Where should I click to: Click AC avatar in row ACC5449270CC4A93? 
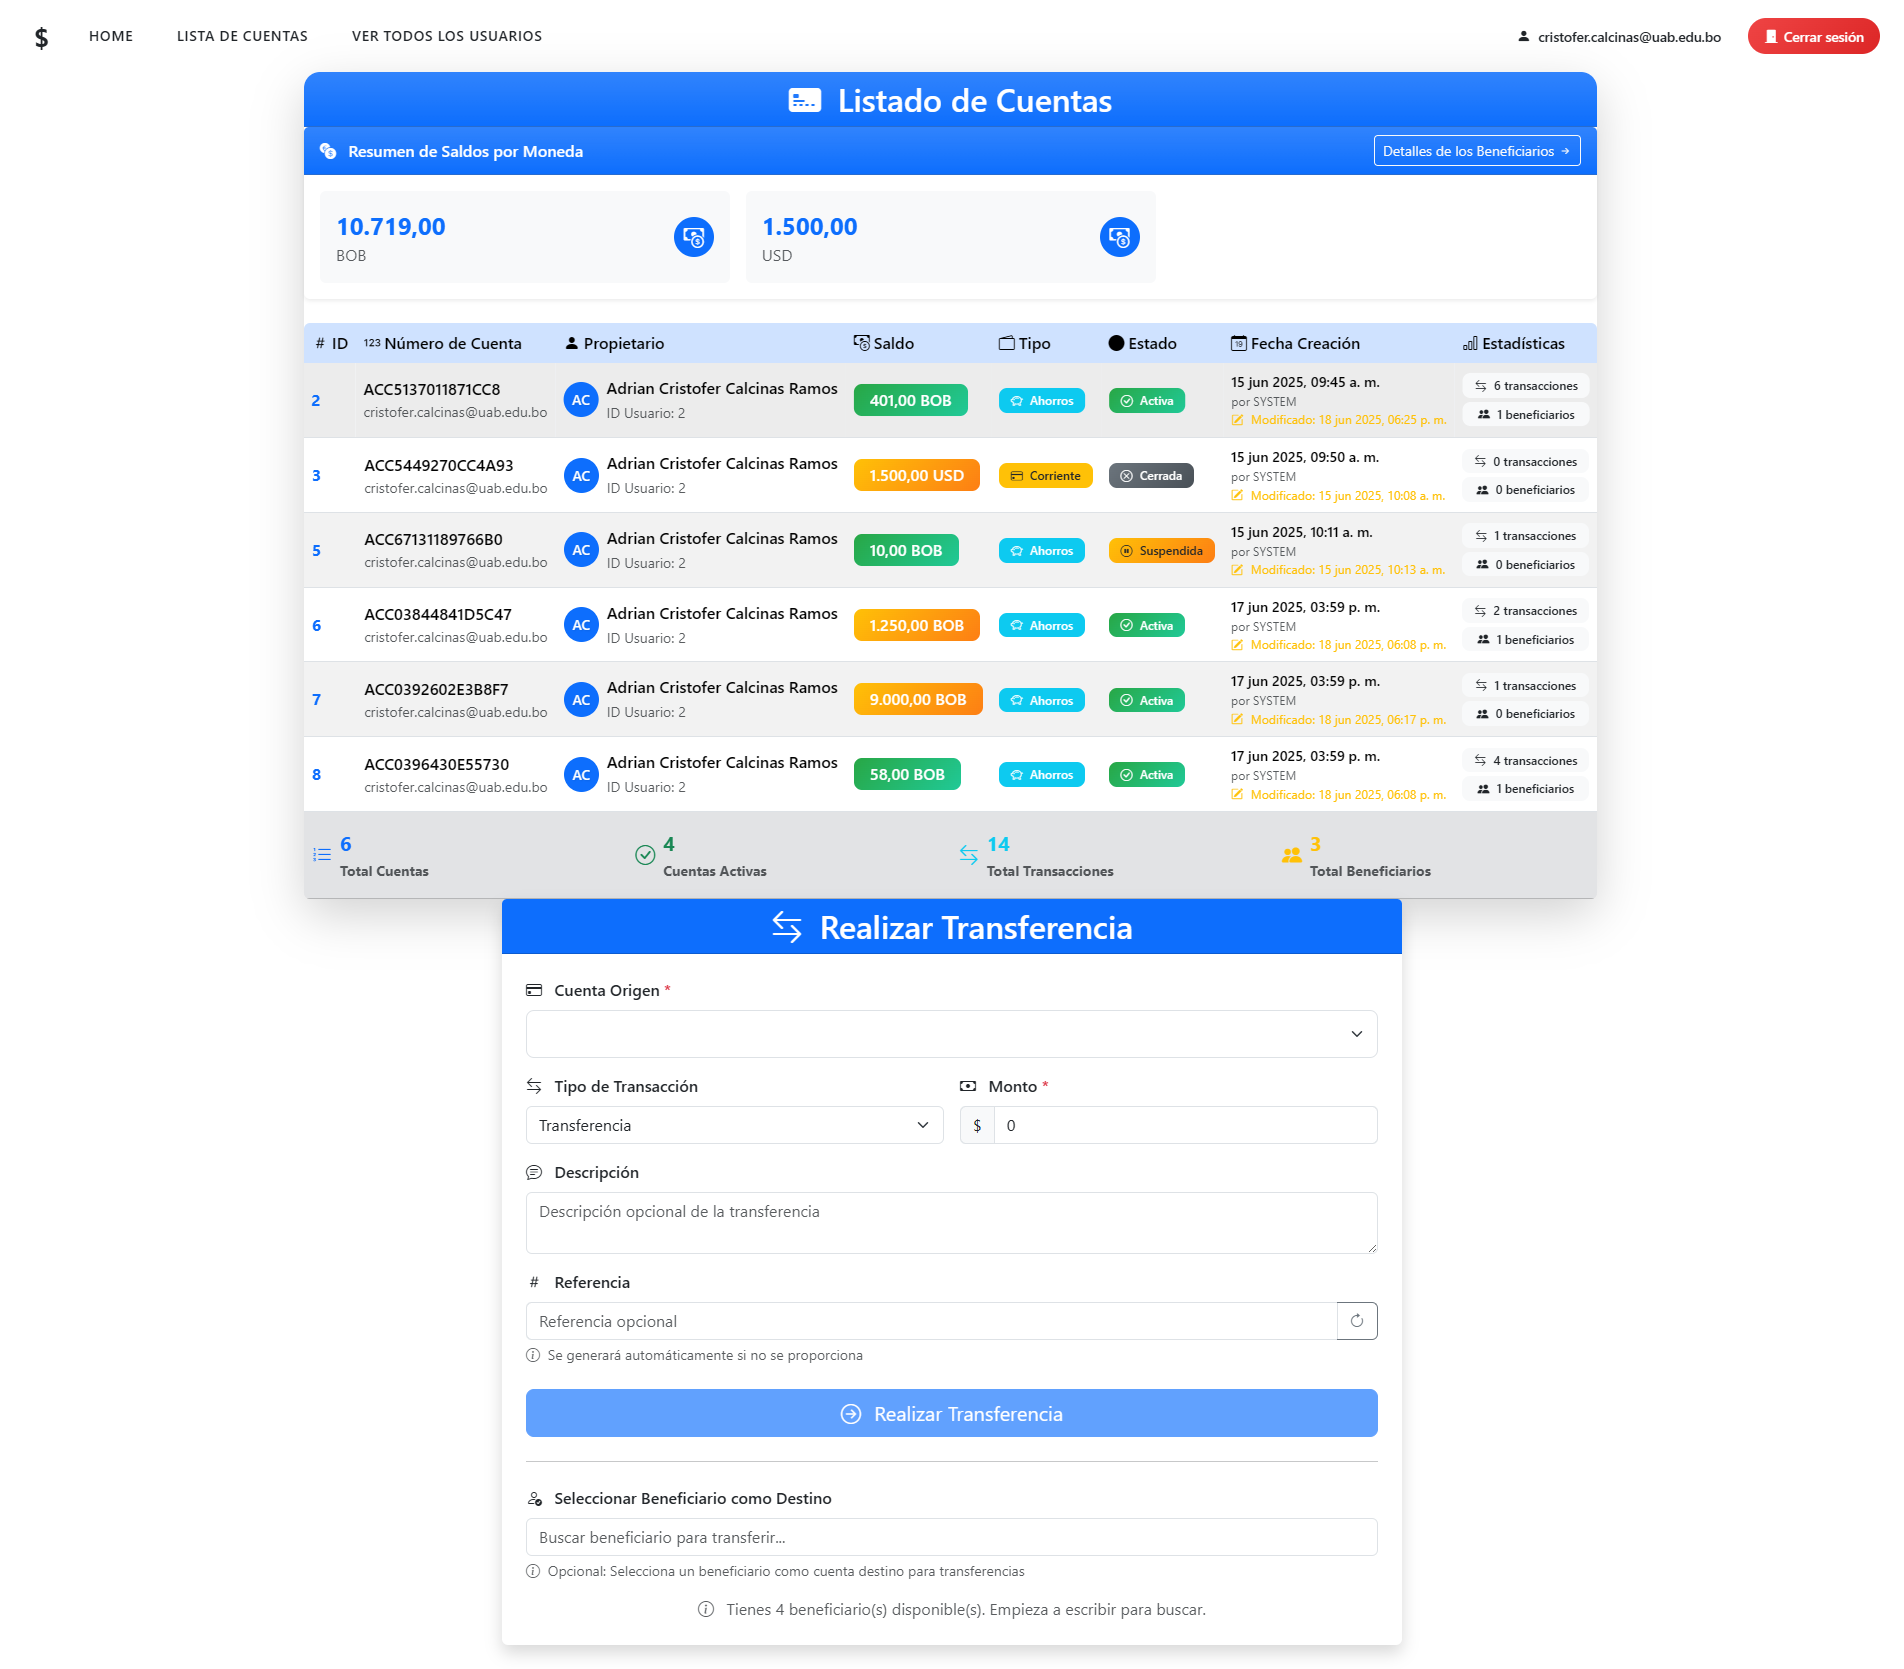pyautogui.click(x=581, y=476)
